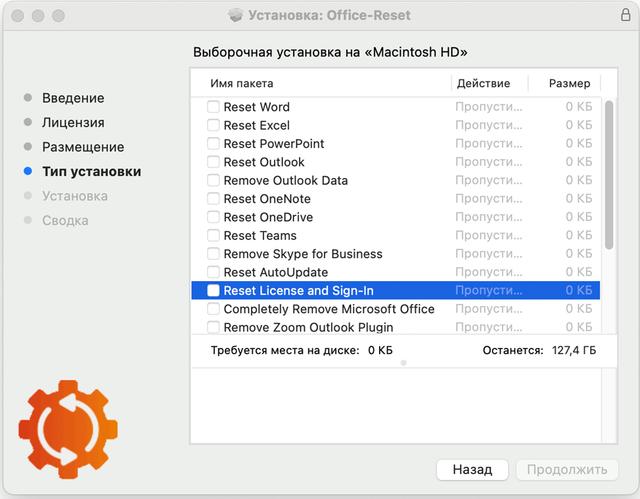Viewport: 640px width, 499px height.
Task: Tick the Reset Excel checkbox
Action: 213,125
